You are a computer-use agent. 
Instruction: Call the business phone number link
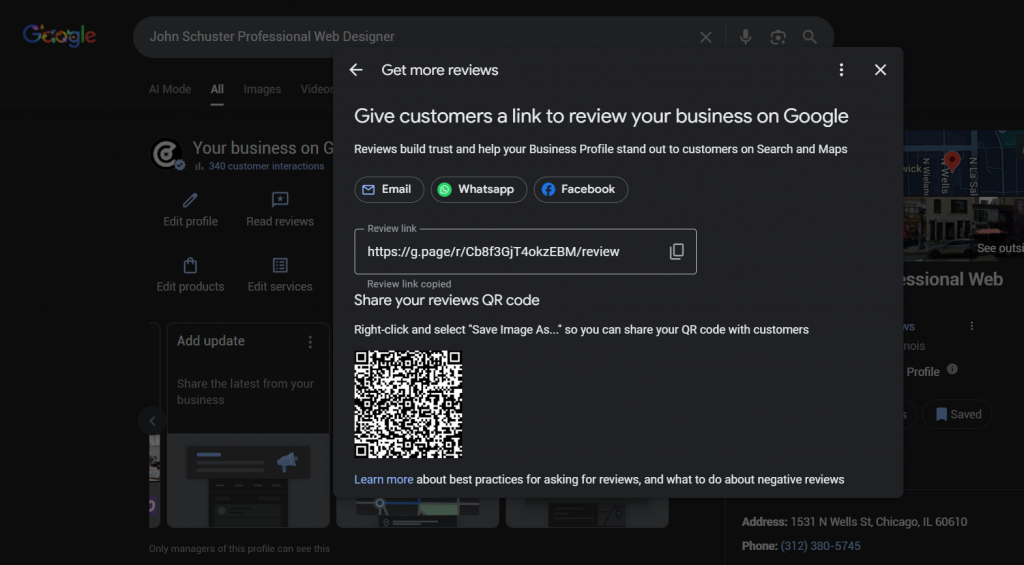pyautogui.click(x=821, y=546)
